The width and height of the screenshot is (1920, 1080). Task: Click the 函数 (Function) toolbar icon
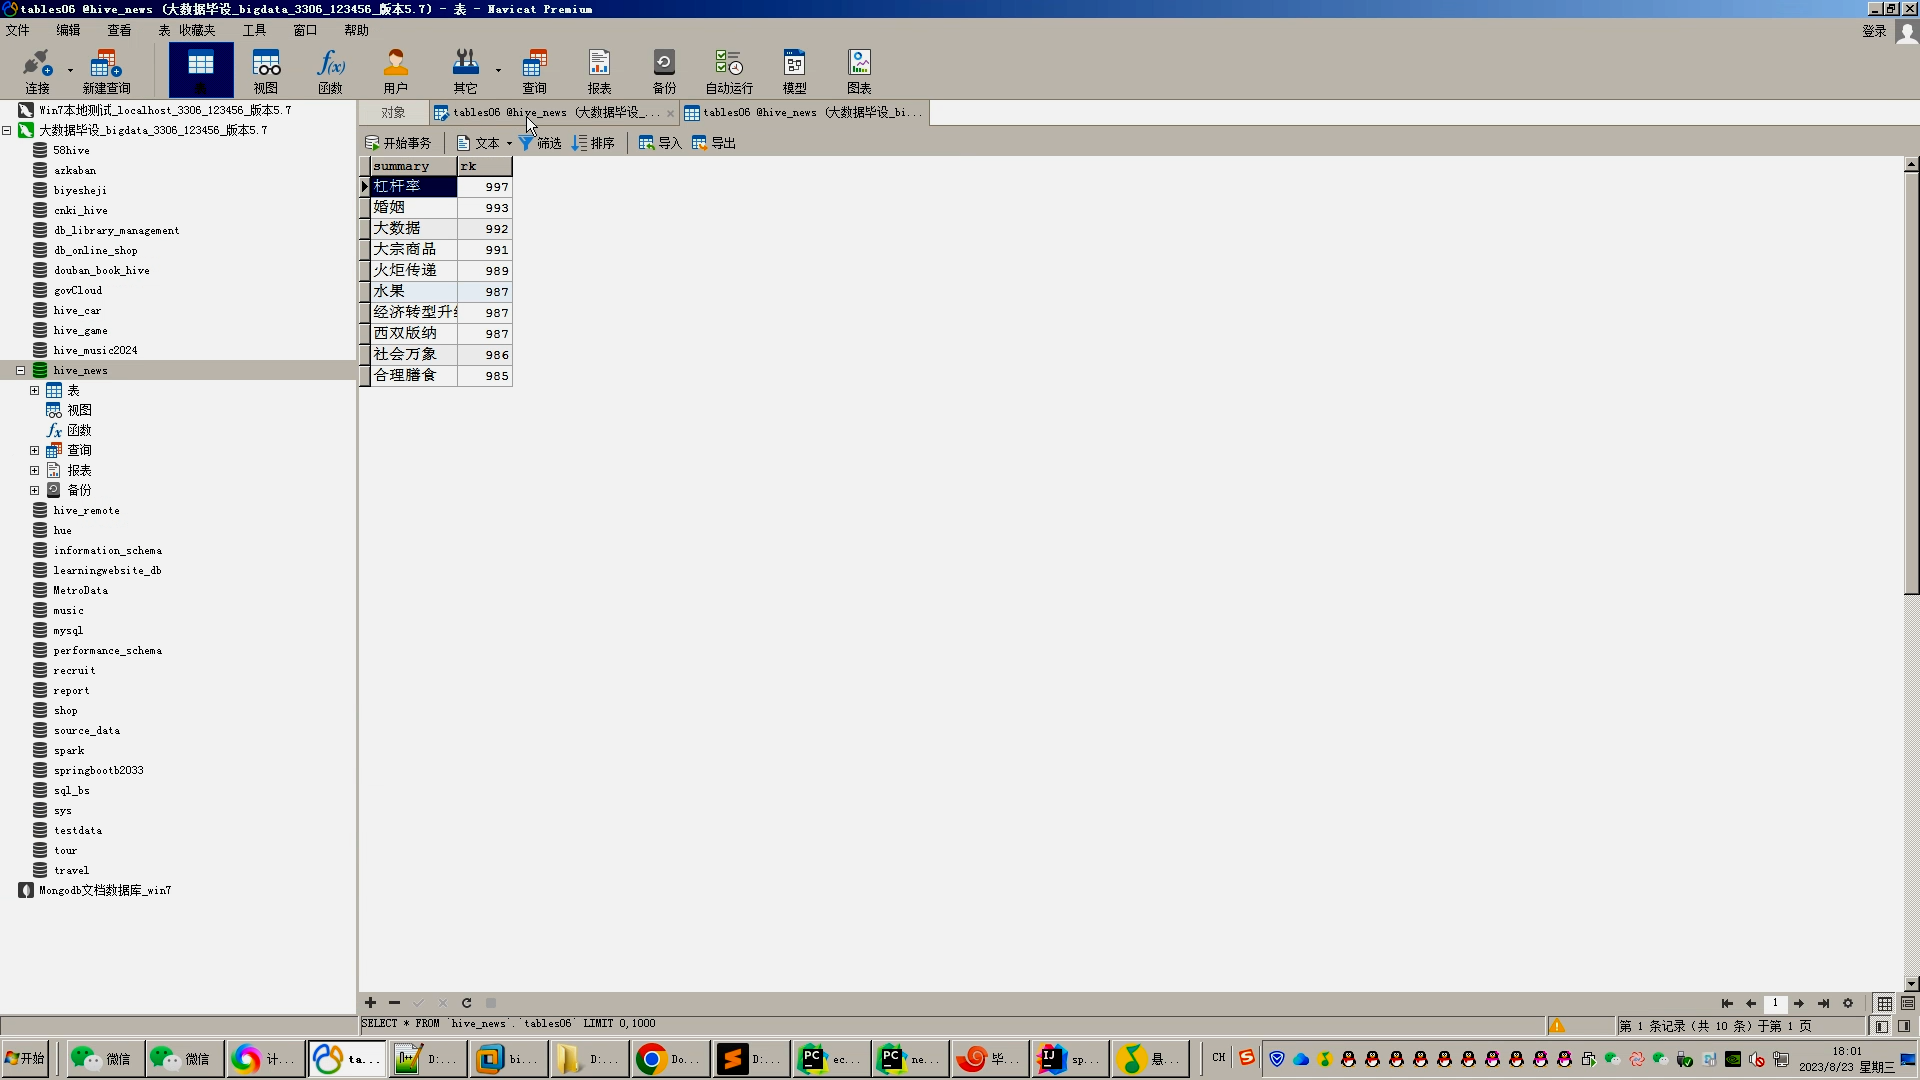coord(330,71)
